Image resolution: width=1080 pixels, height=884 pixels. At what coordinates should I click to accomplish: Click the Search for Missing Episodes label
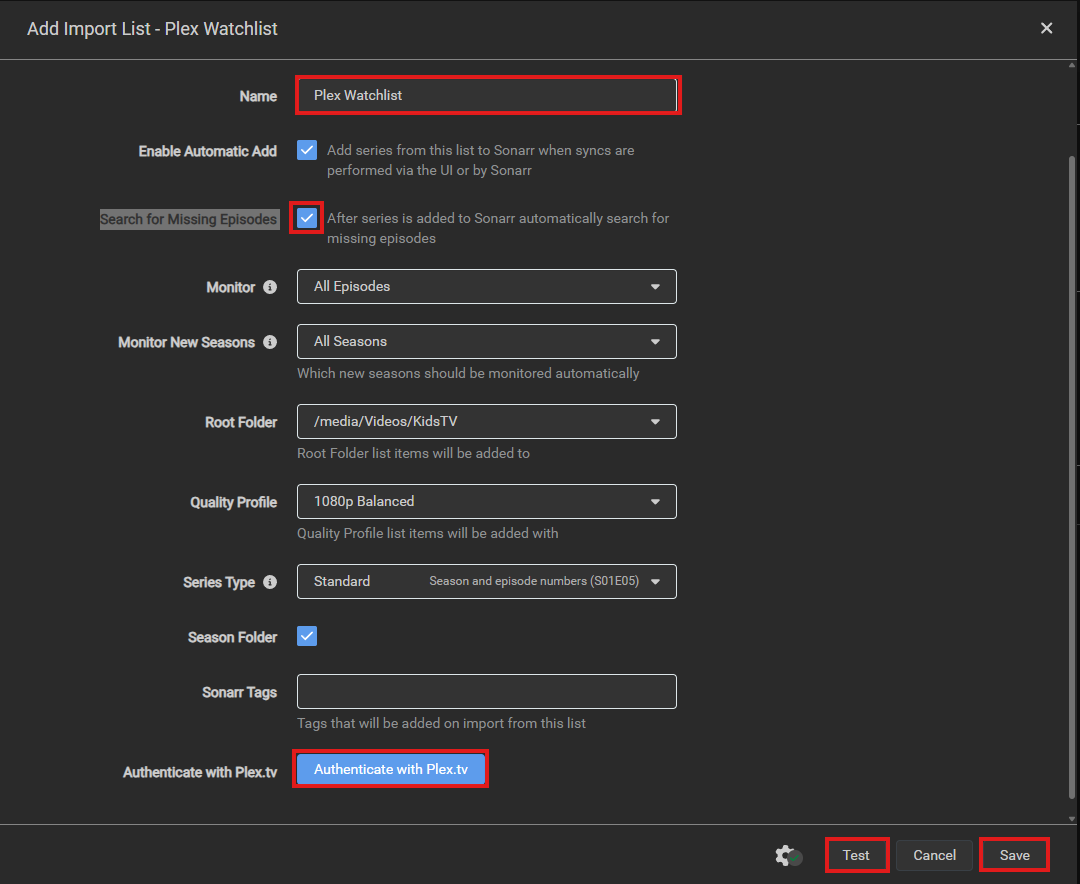189,219
